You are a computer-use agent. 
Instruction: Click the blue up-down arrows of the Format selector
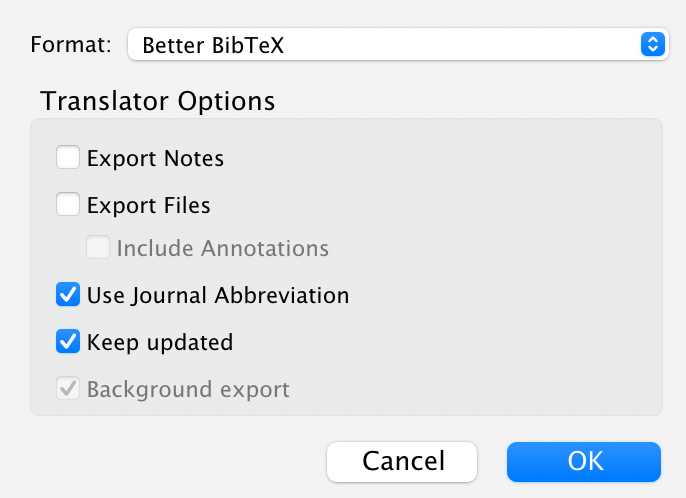653,44
